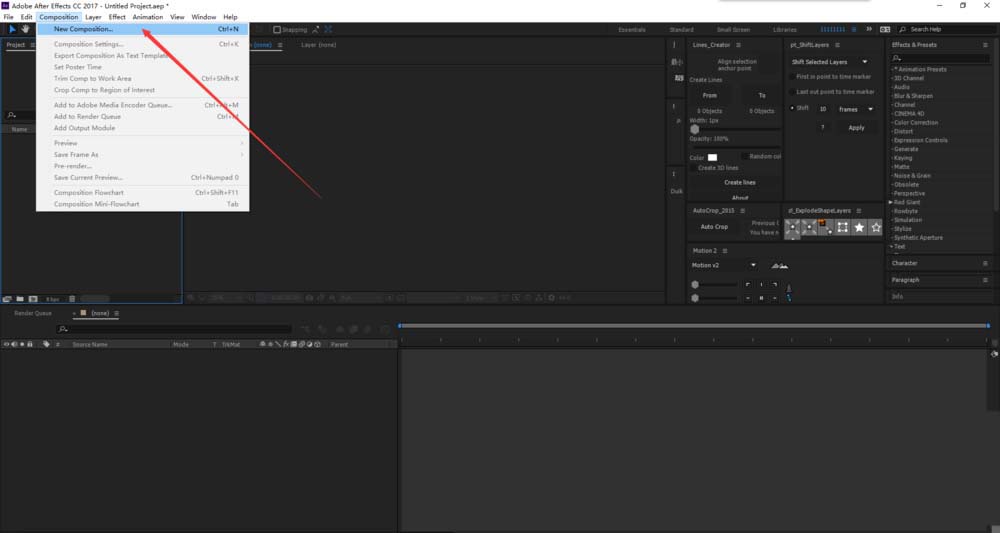
Task: Click the Search Help input field
Action: (x=945, y=30)
